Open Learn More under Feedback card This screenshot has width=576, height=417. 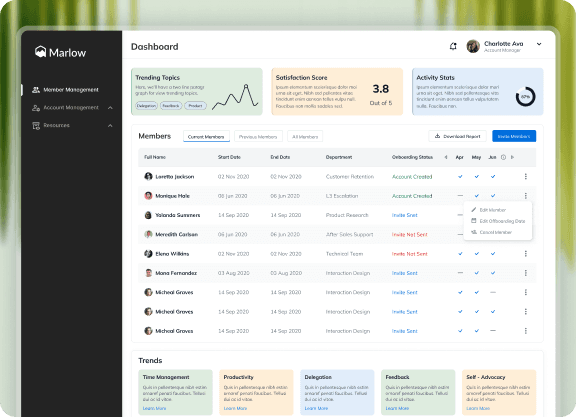pos(397,409)
